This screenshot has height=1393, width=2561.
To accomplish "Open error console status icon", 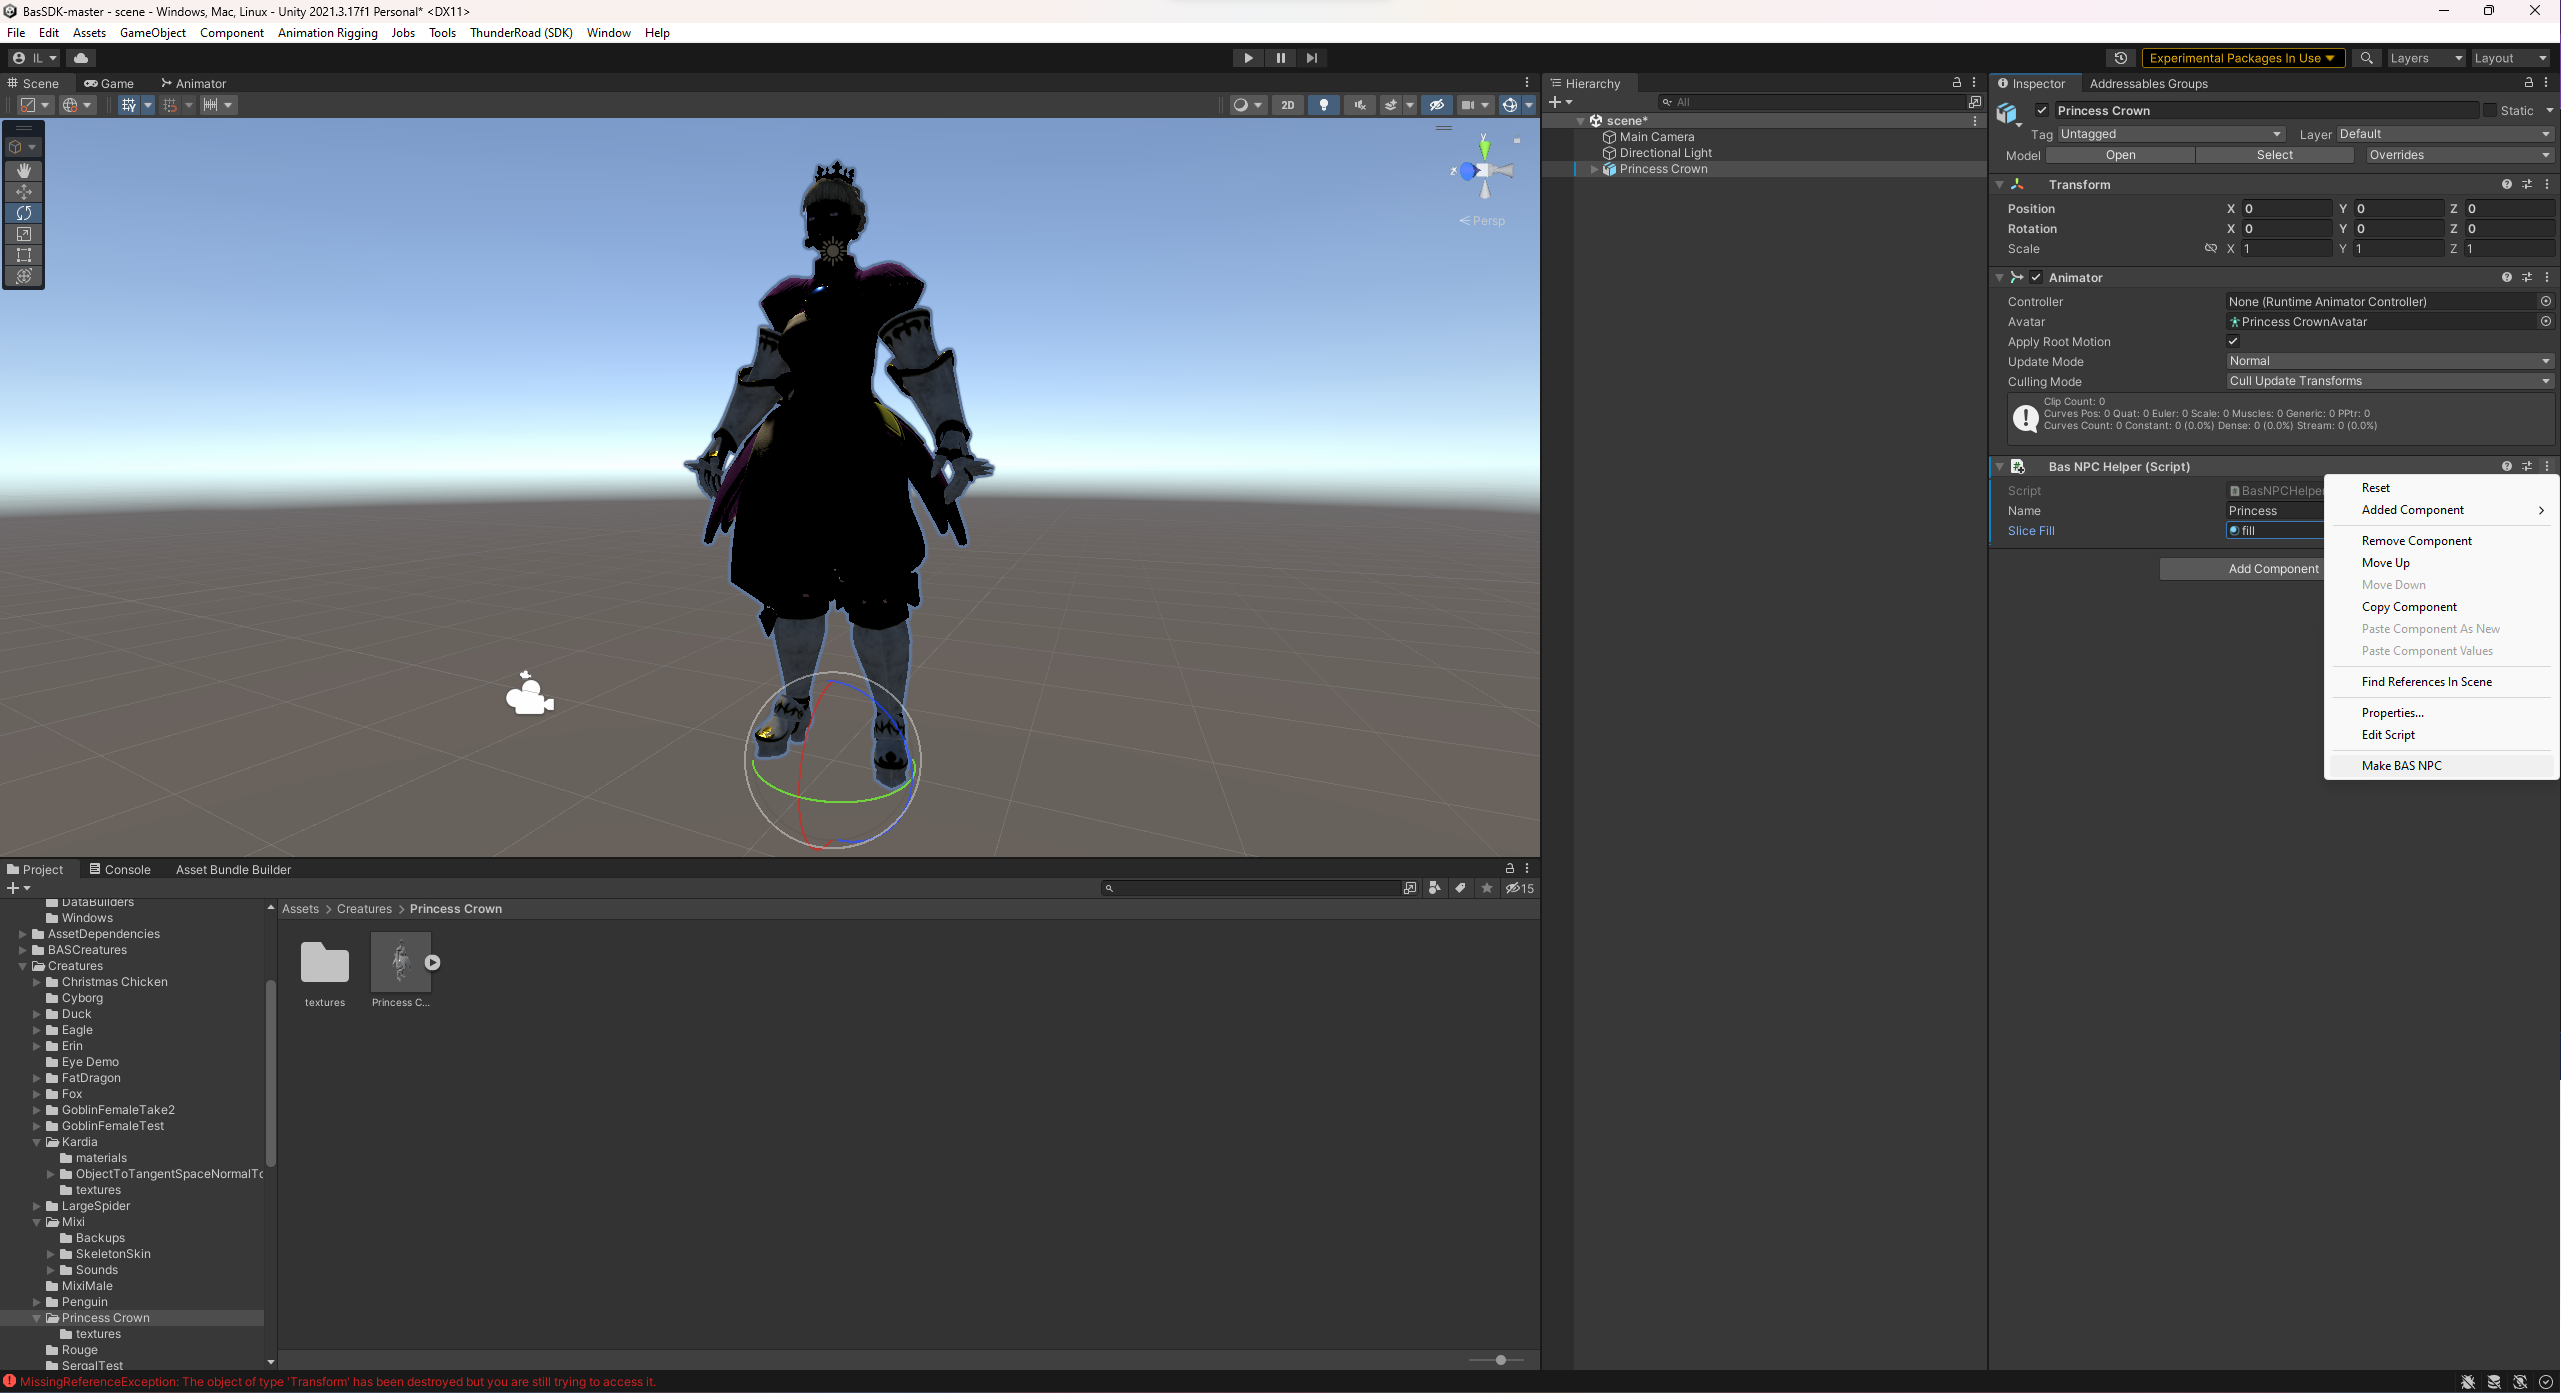I will 10,1381.
